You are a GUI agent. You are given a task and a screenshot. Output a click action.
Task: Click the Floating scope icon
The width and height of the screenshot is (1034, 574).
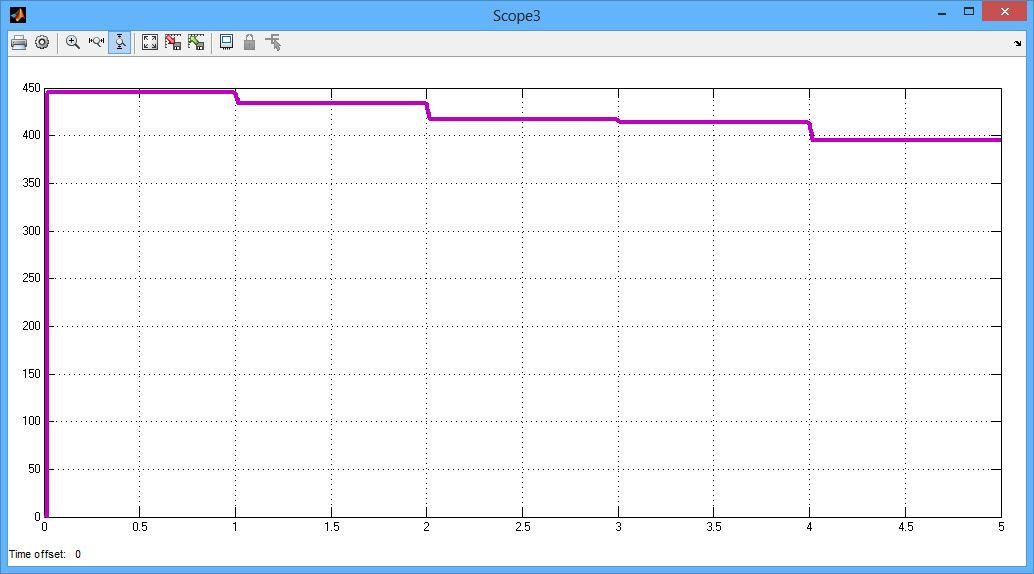(226, 43)
